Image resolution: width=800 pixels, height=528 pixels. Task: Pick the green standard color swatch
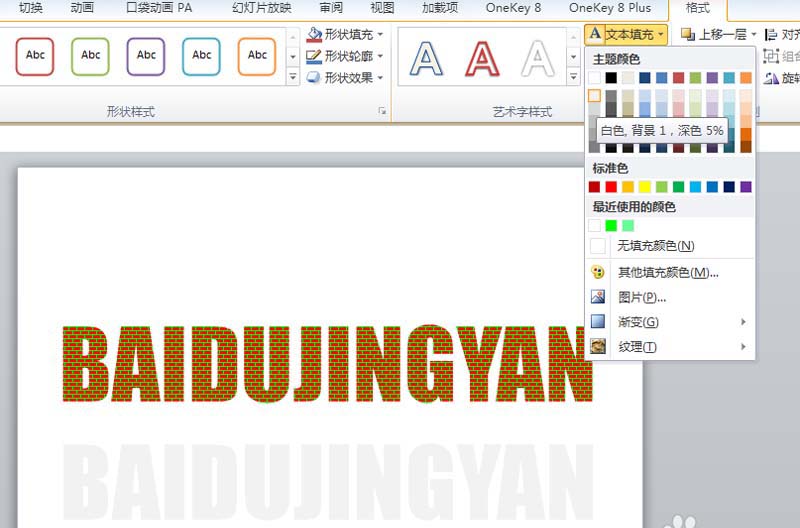(679, 187)
